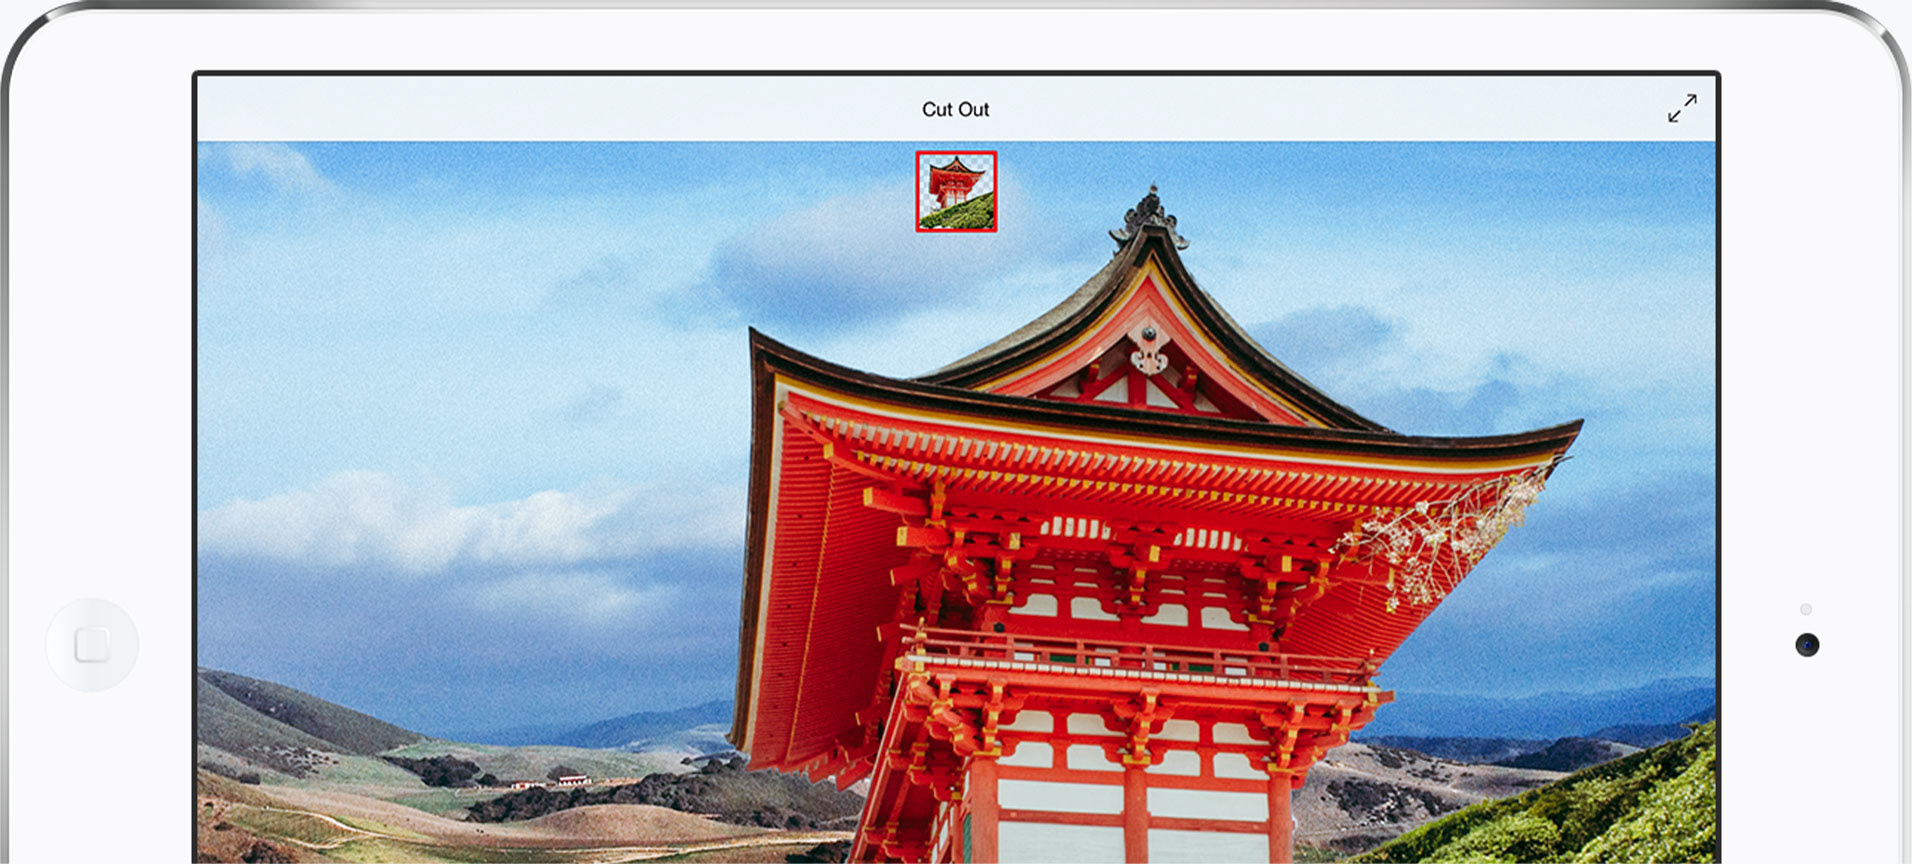Tap the red-roofed white building in the valley
1912x864 pixels.
[x=572, y=780]
